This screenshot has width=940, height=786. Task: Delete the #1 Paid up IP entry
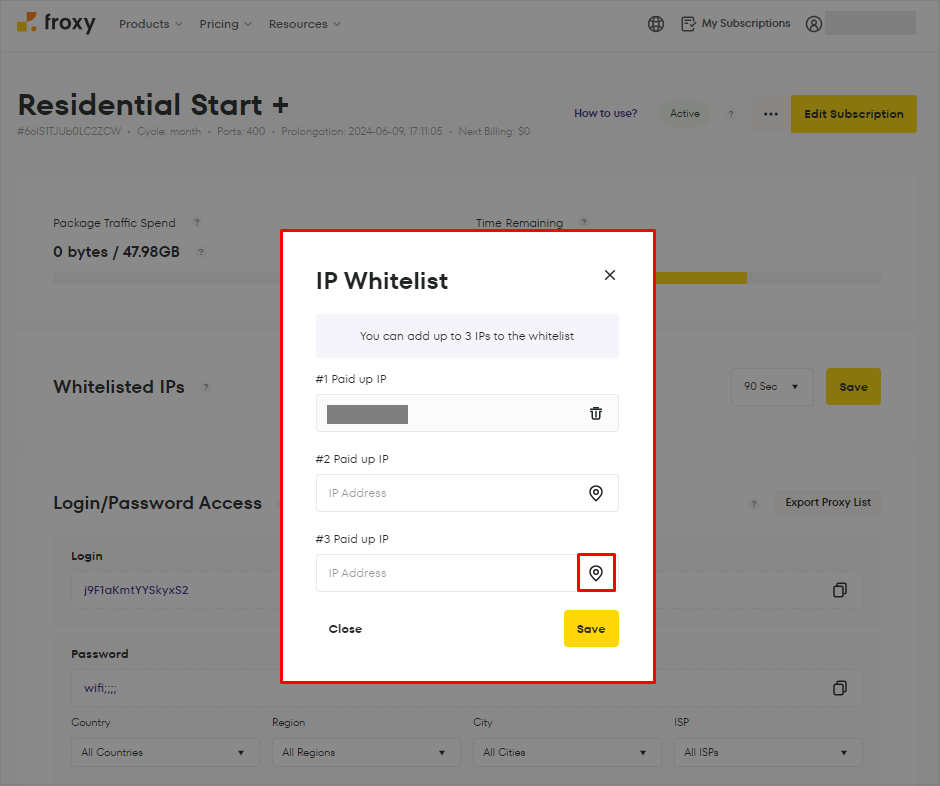point(596,413)
